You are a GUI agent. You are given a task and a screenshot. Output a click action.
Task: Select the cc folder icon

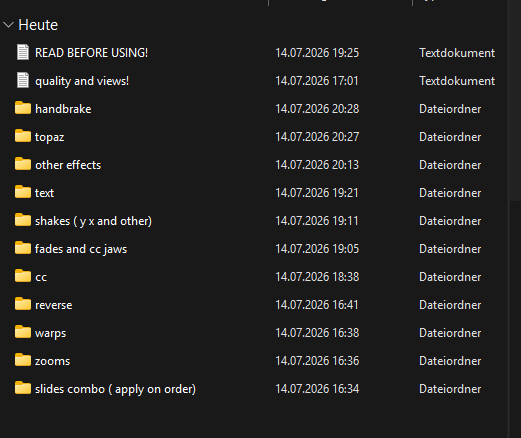coord(23,276)
